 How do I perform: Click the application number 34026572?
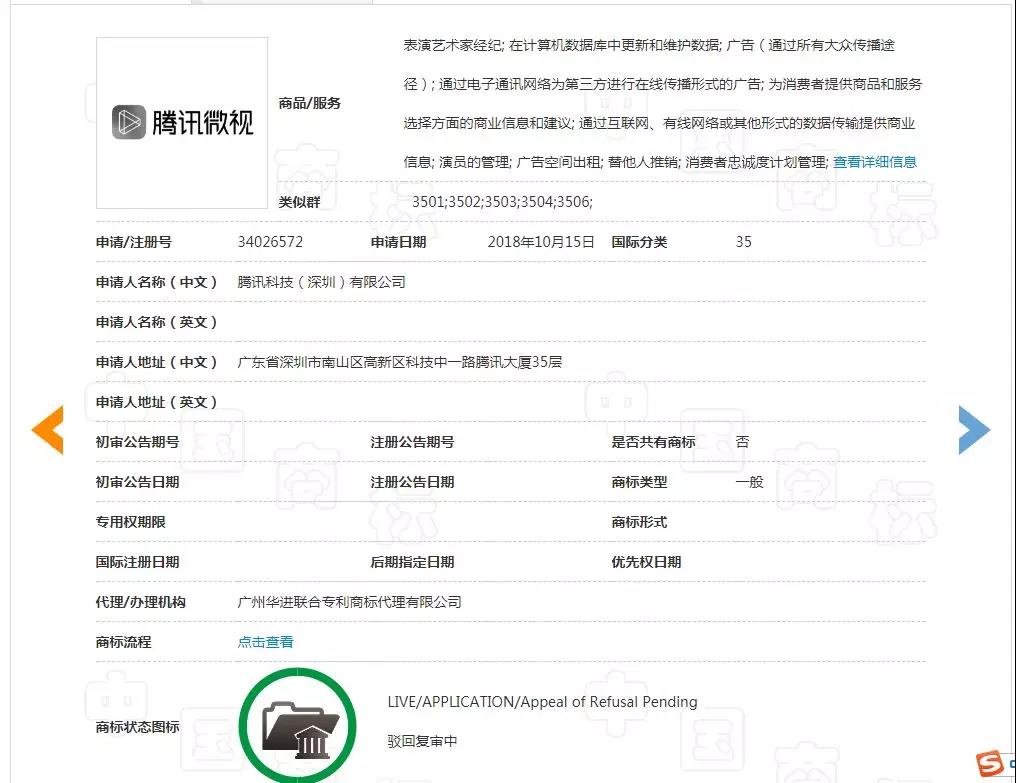tap(270, 242)
